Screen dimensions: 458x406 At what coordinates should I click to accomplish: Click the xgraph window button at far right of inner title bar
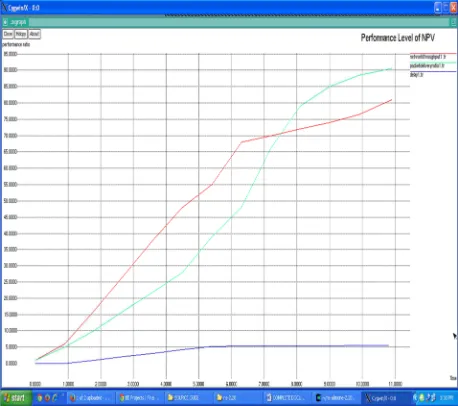pos(453,22)
